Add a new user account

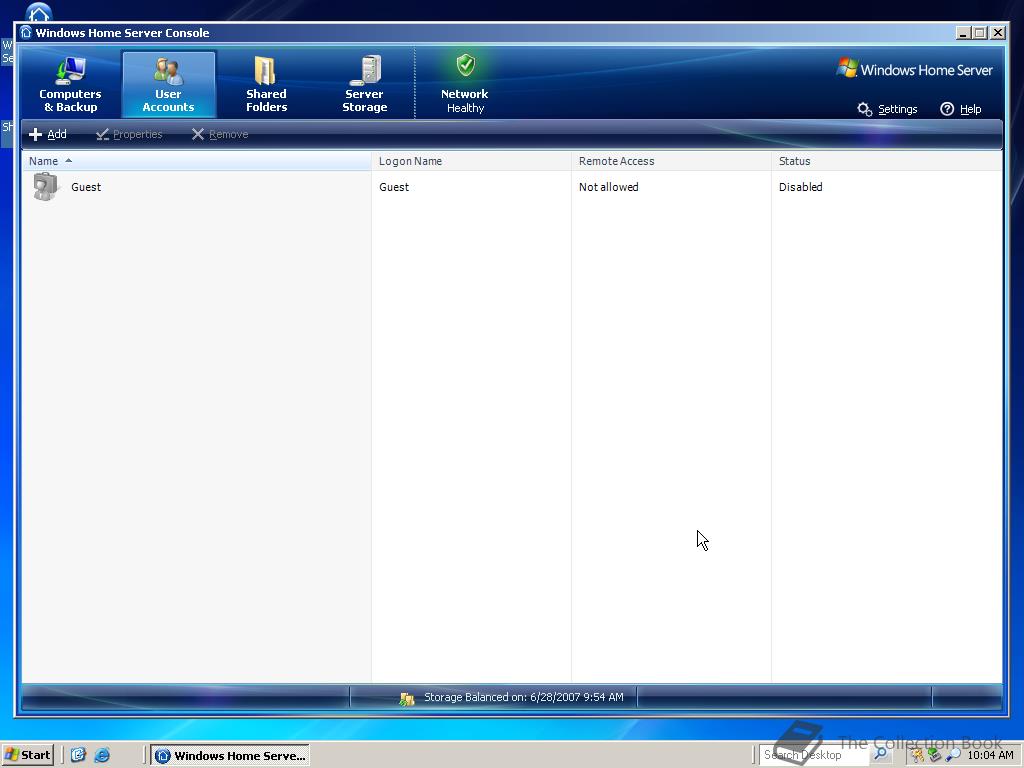click(x=48, y=134)
